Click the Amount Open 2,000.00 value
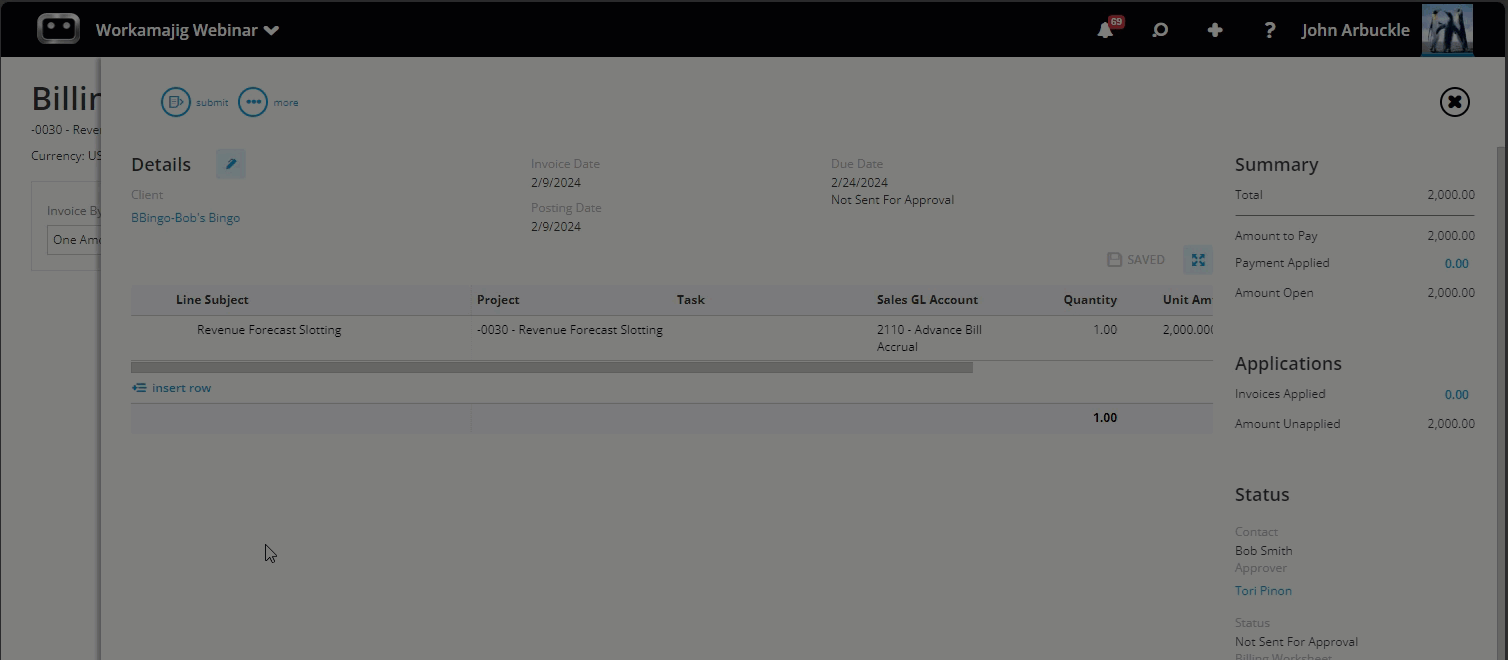 coord(1451,293)
